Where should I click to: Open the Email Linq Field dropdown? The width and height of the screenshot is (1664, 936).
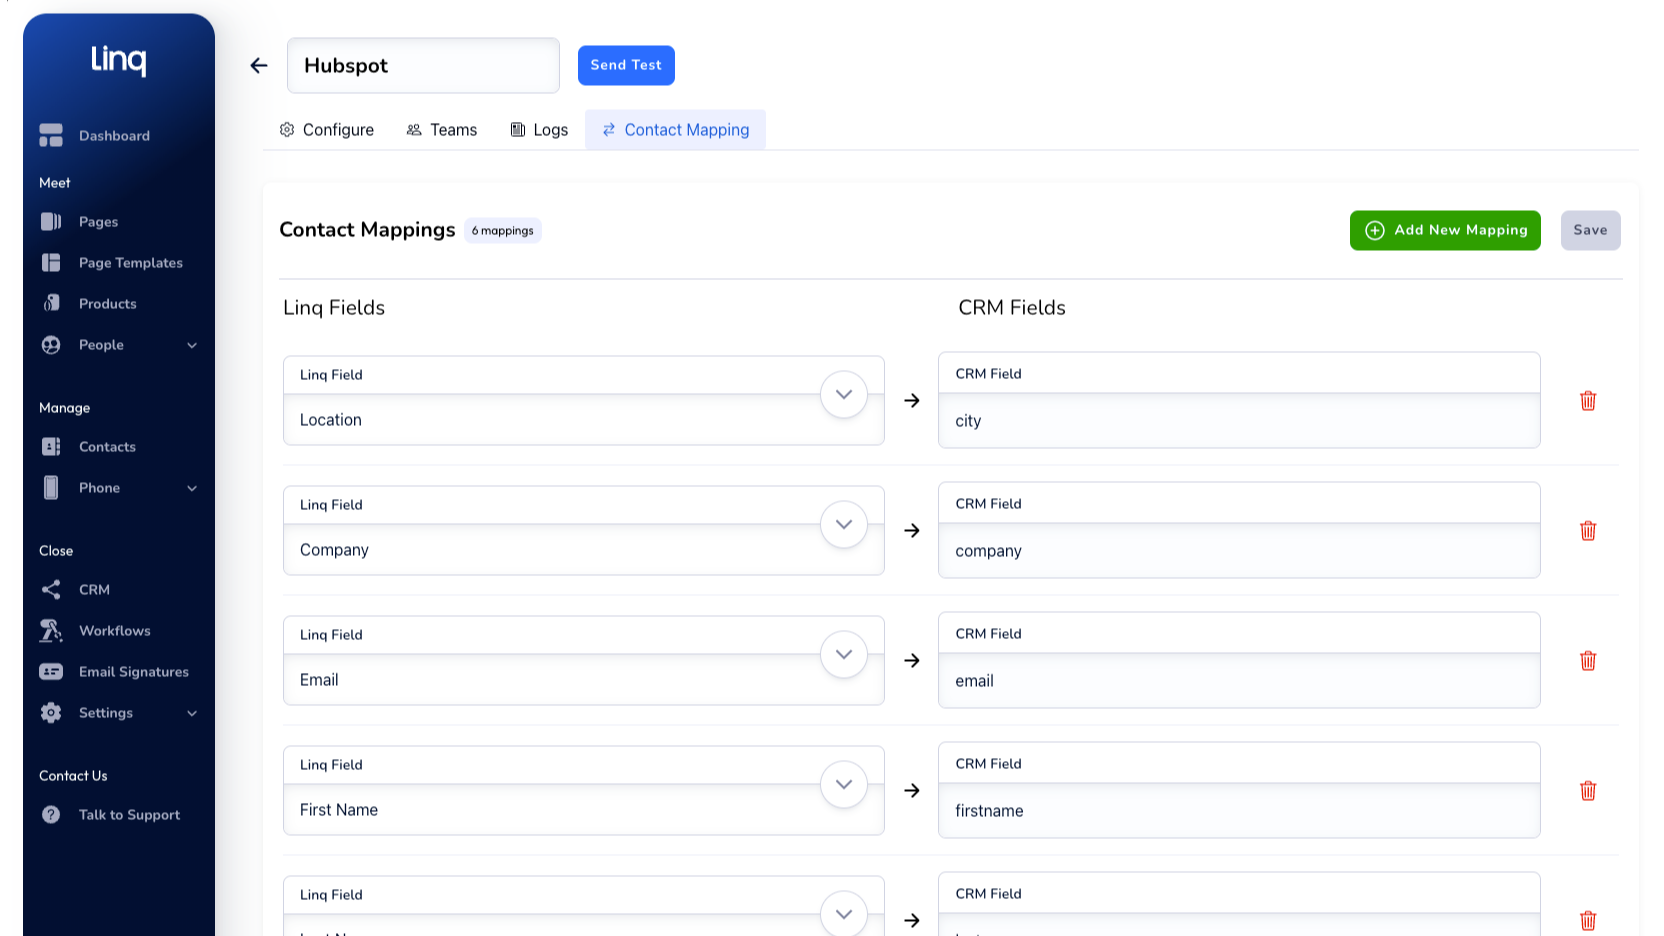click(x=843, y=655)
